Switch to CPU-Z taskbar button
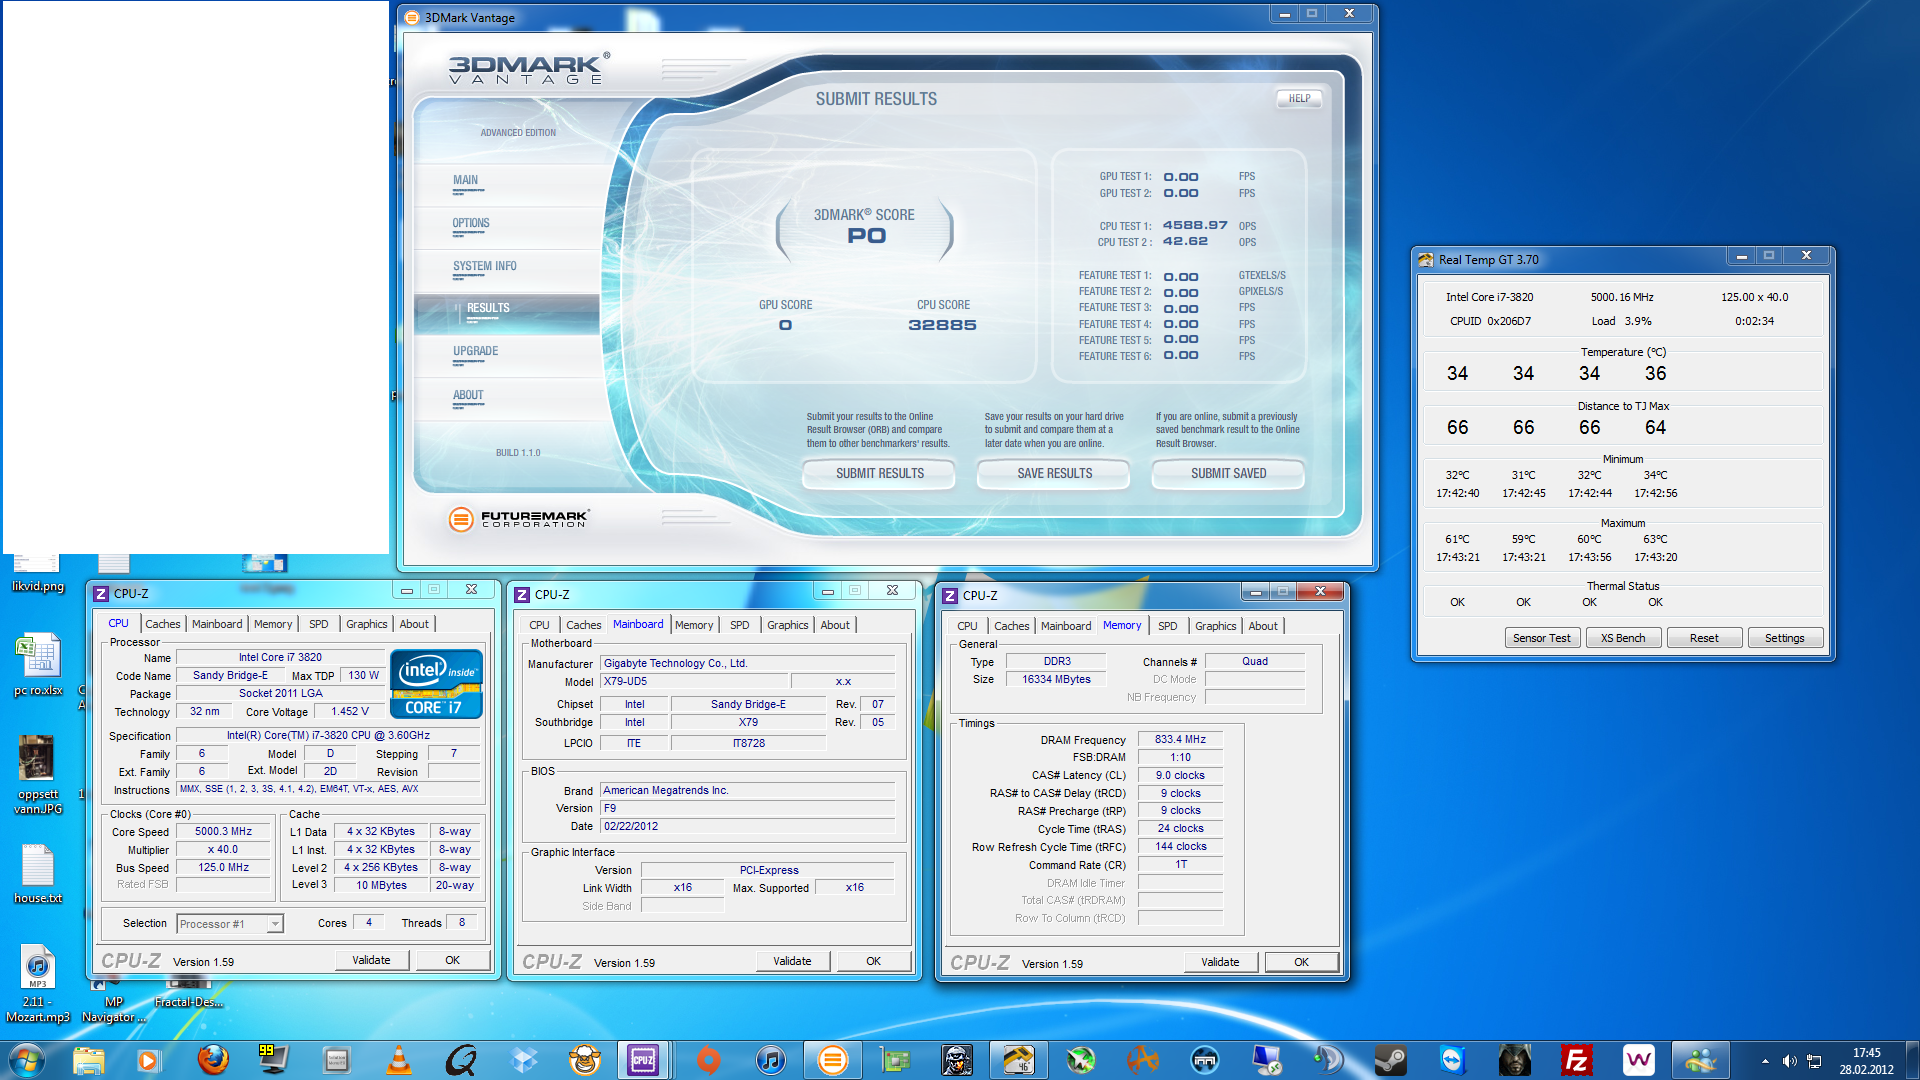1920x1080 pixels. pos(643,1059)
